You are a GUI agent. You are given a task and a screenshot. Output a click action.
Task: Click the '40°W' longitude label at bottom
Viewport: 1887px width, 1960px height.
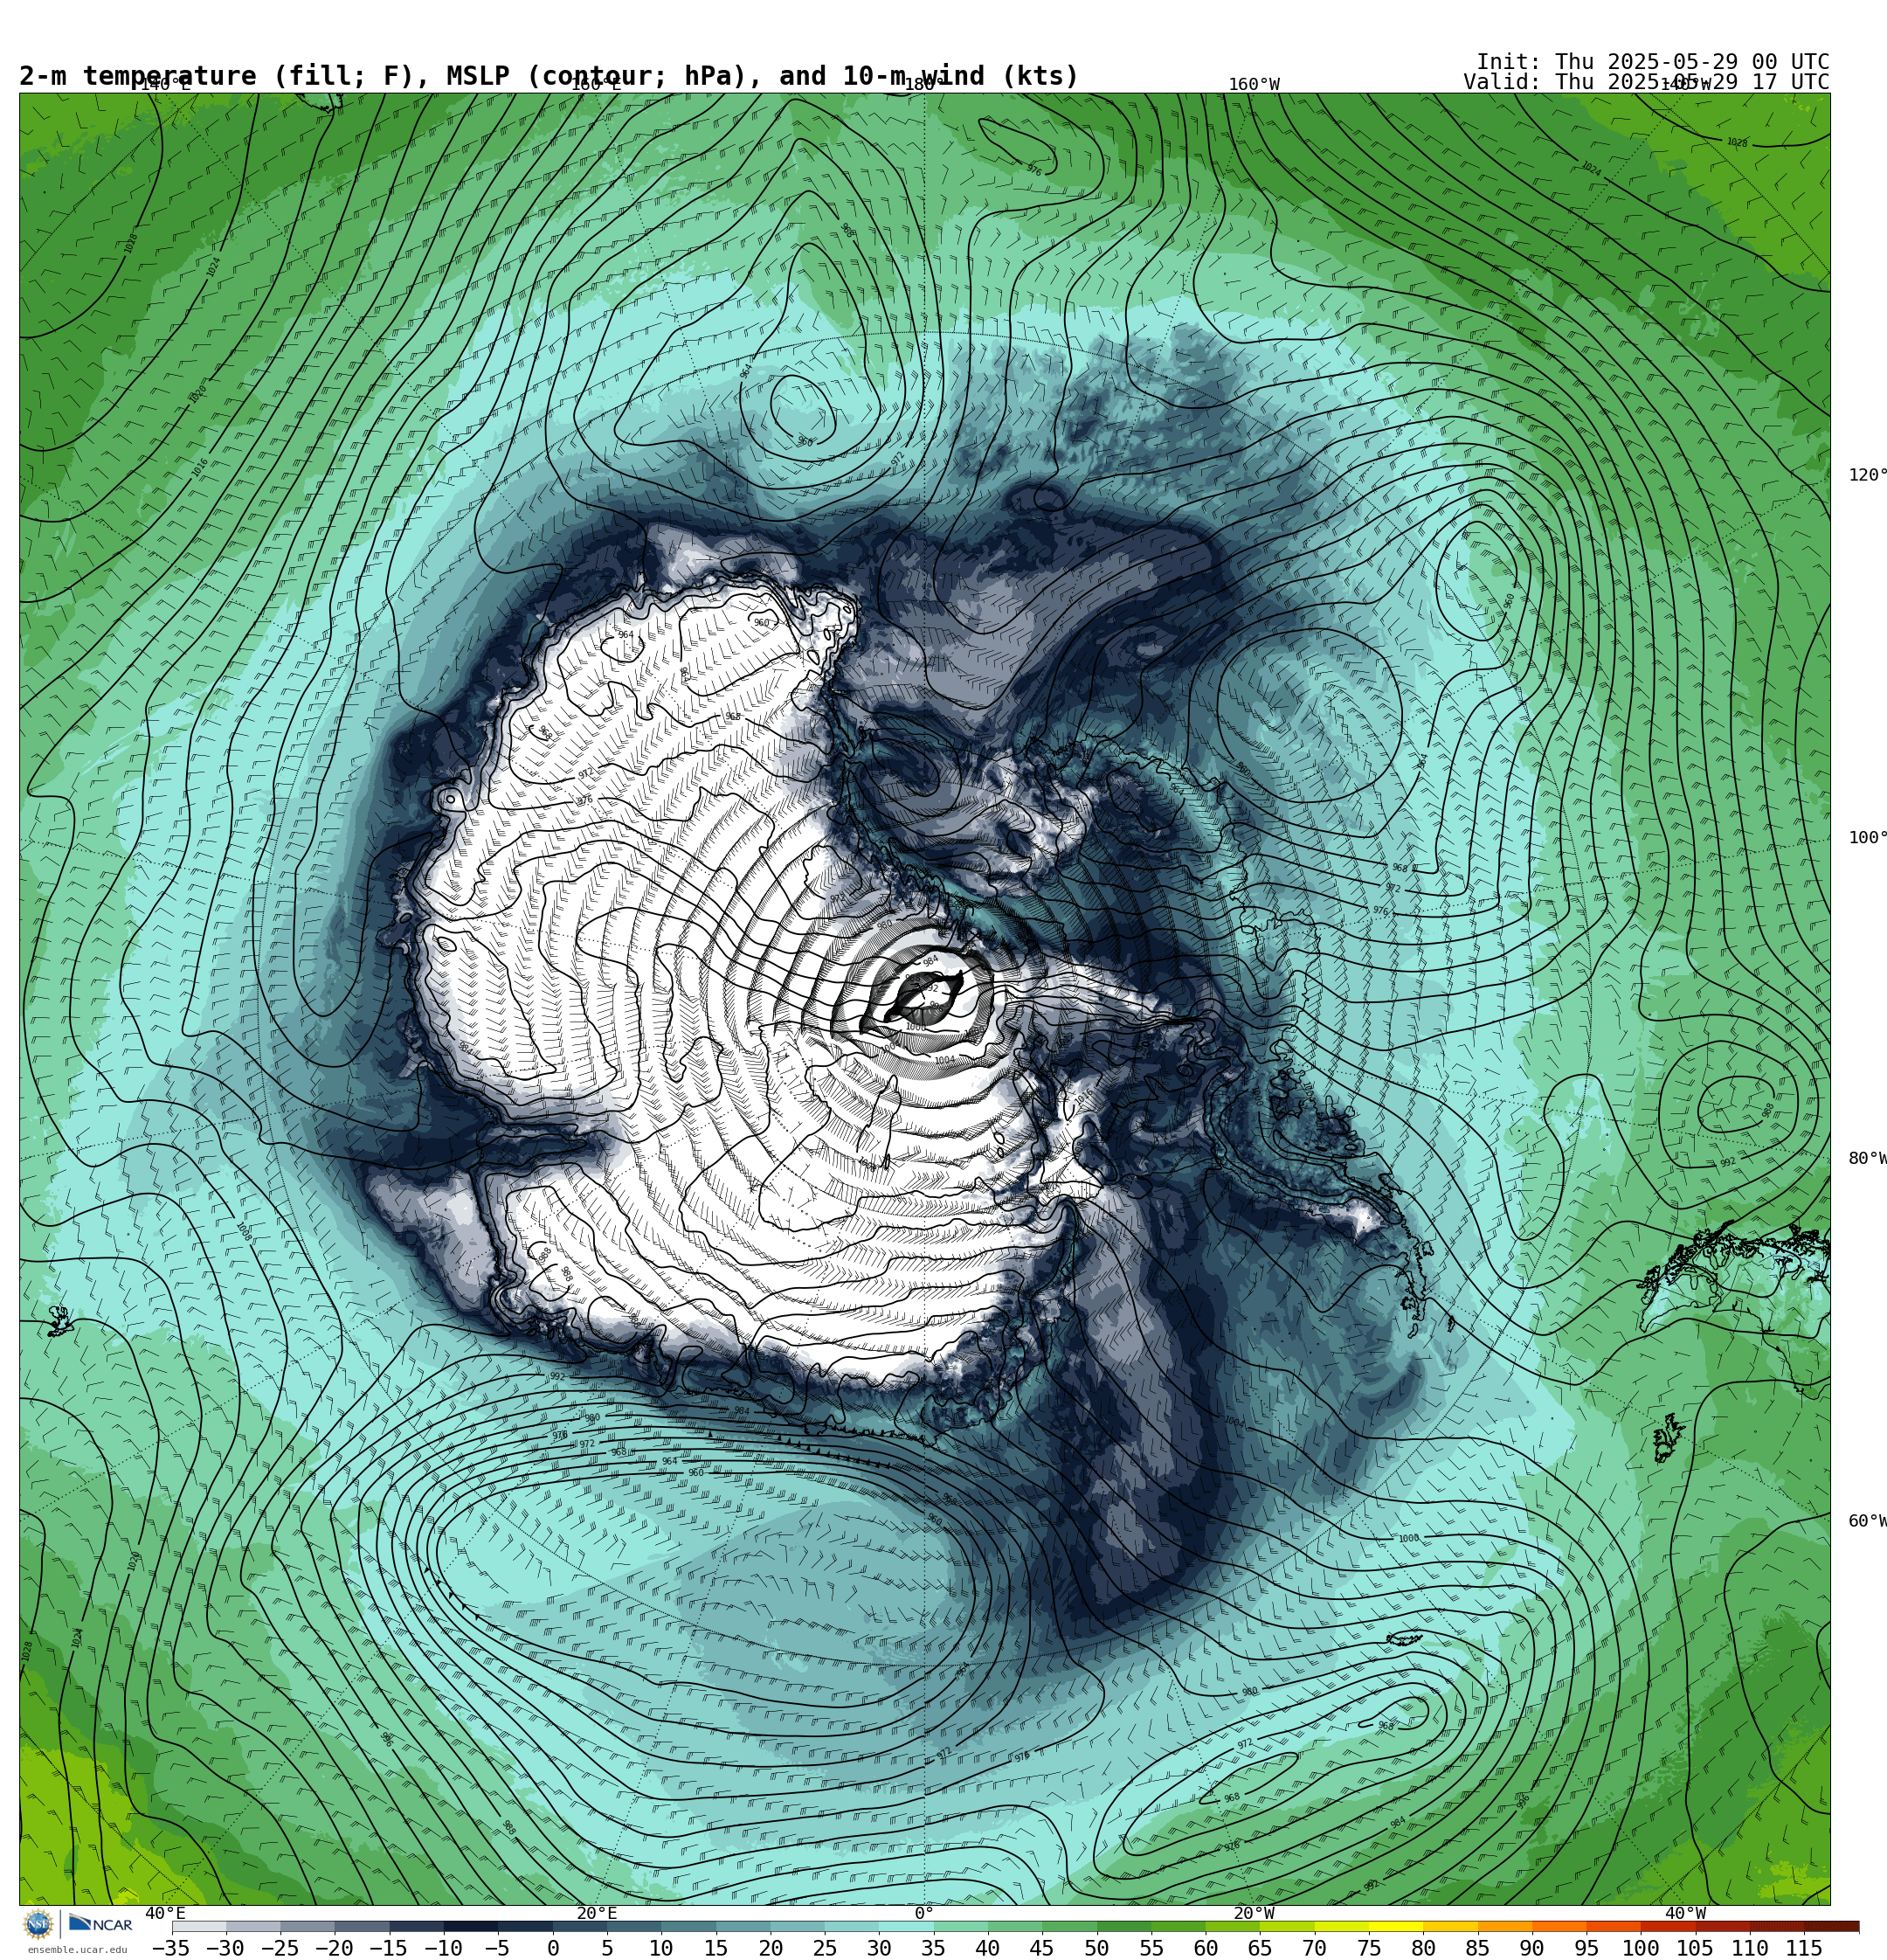(1685, 1913)
